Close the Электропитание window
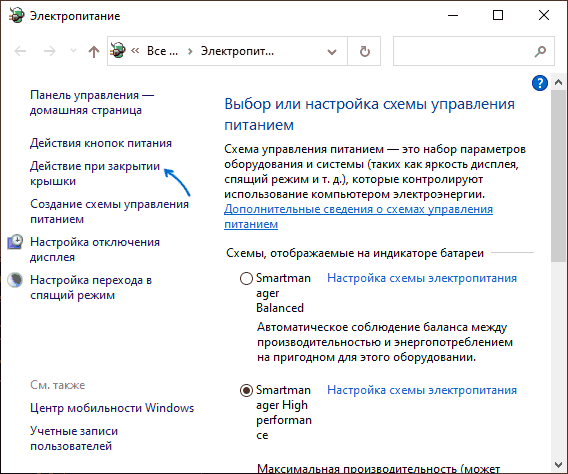This screenshot has height=474, width=568. click(x=544, y=16)
